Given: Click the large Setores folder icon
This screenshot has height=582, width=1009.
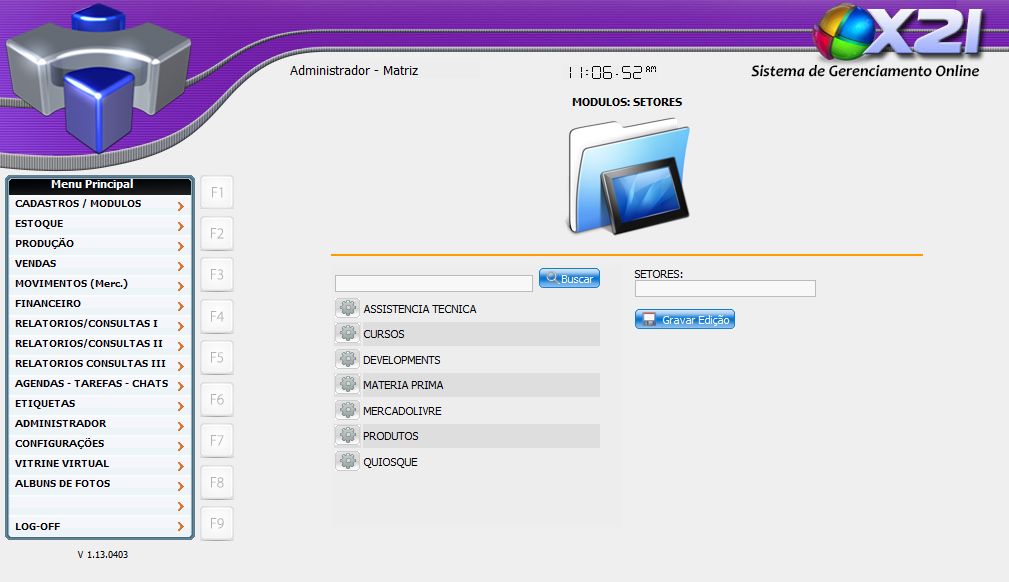Looking at the screenshot, I should 627,177.
